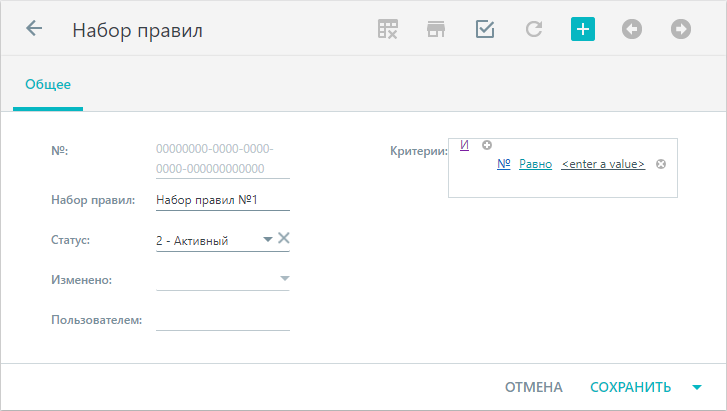
Task: Add a criteria condition with plus icon
Action: (487, 145)
